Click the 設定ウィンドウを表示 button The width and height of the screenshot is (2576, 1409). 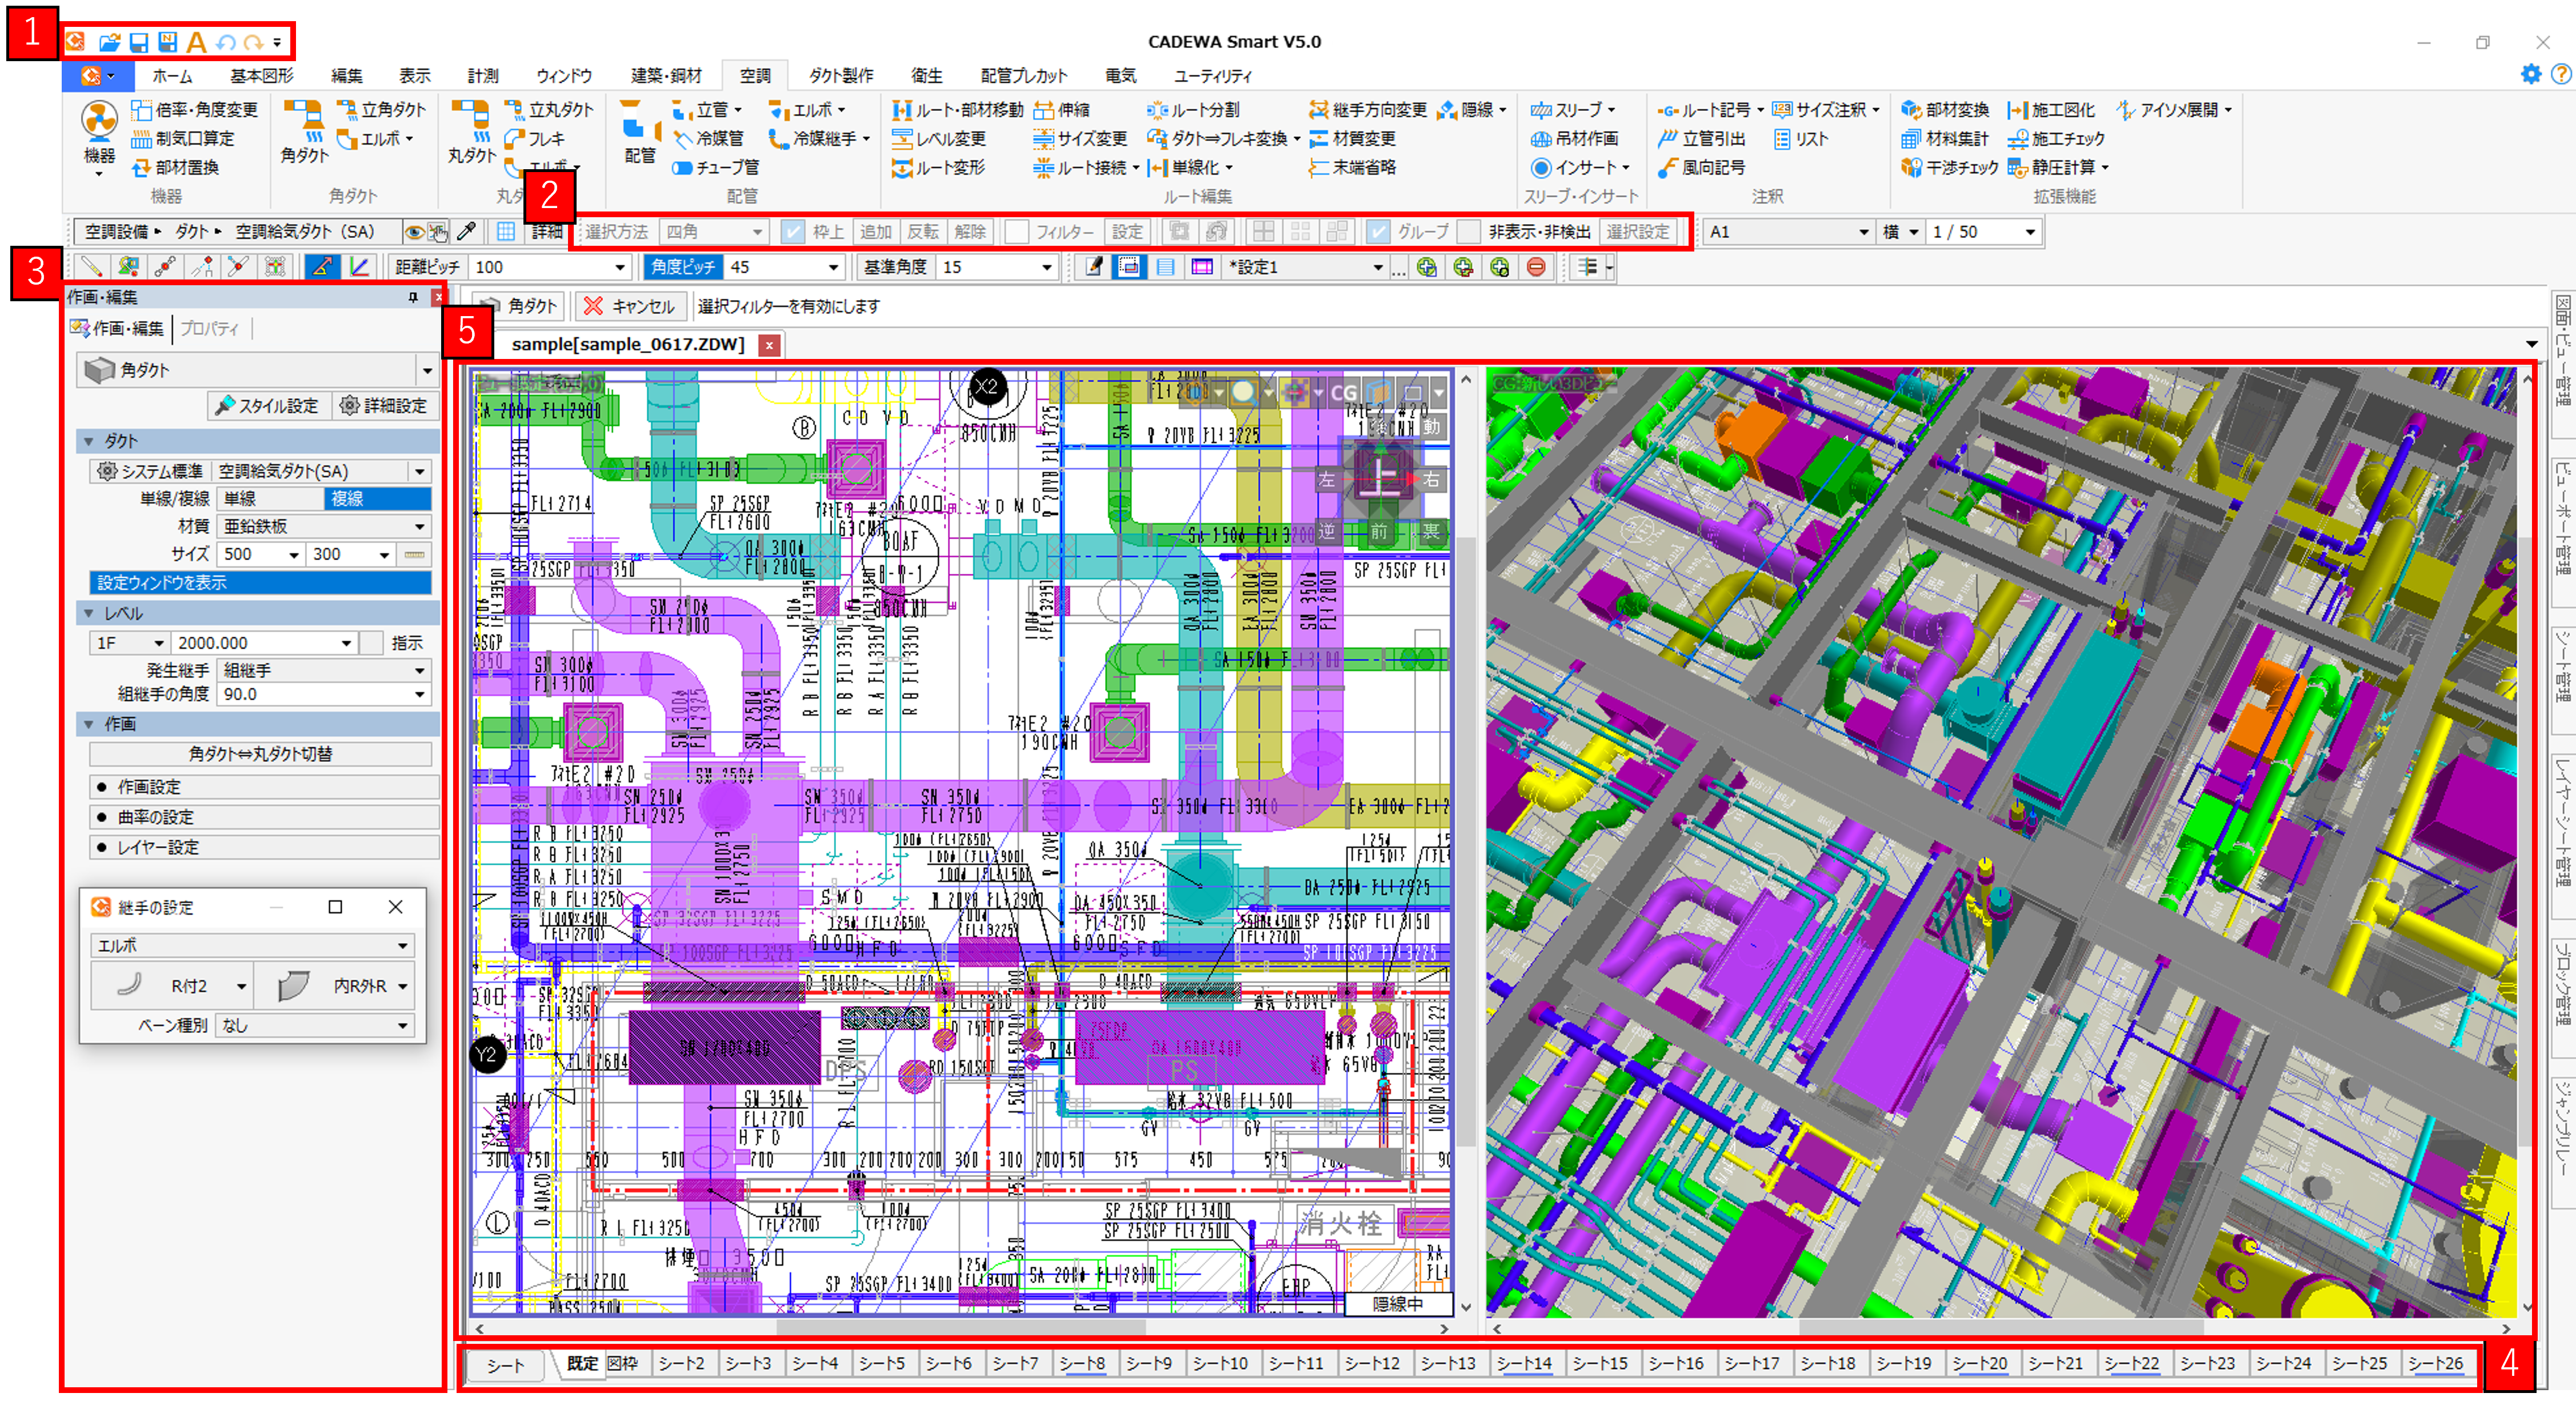click(x=260, y=582)
